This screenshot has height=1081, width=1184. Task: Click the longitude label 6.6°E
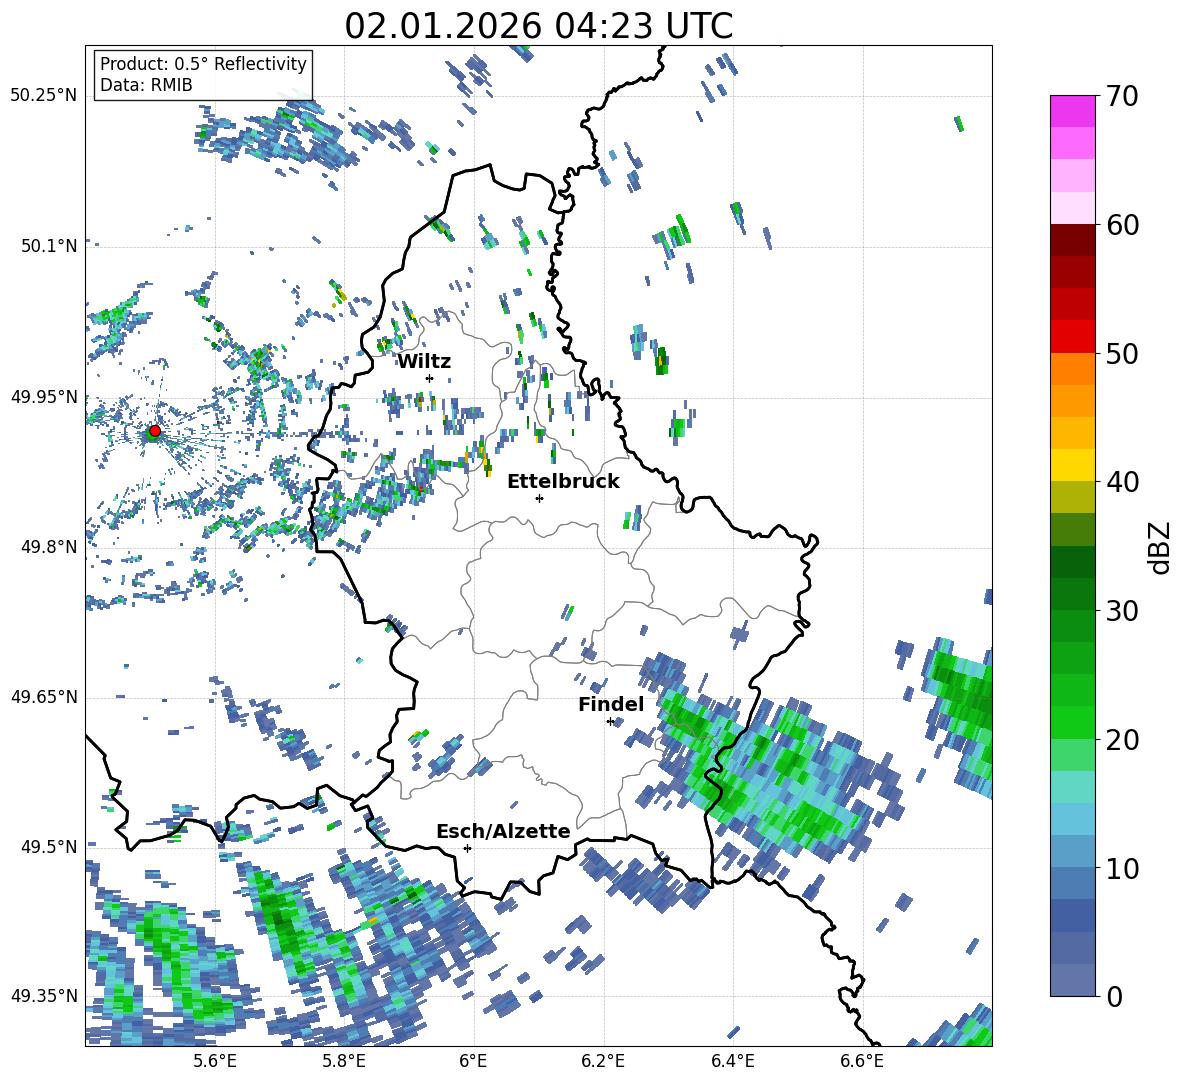(x=862, y=1061)
